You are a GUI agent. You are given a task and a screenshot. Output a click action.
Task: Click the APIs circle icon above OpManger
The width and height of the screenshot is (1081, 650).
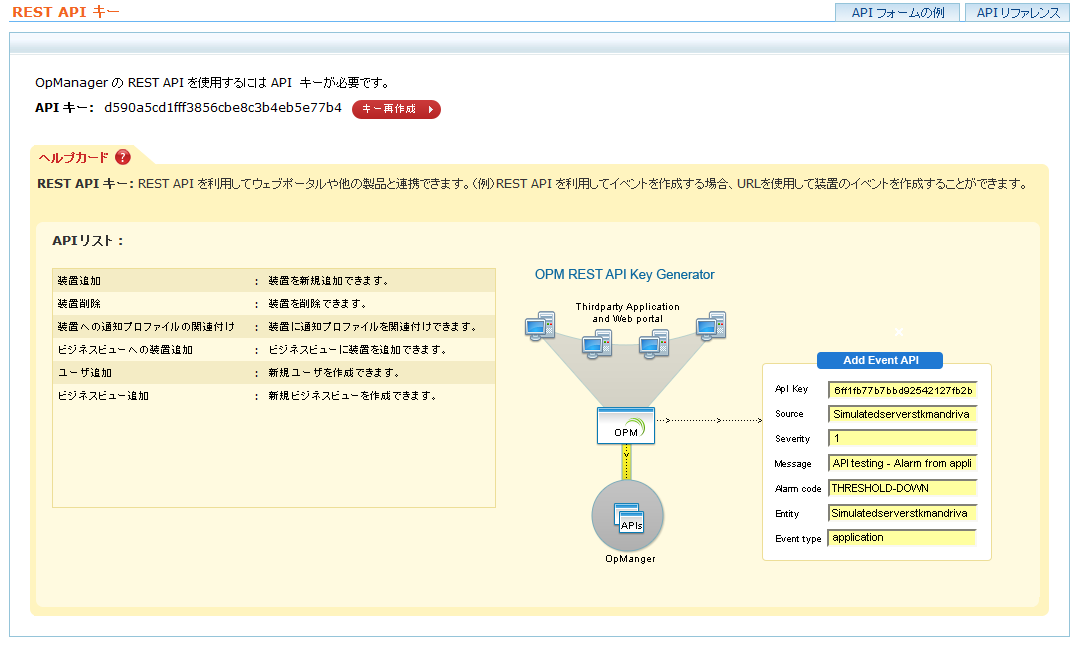(x=627, y=516)
